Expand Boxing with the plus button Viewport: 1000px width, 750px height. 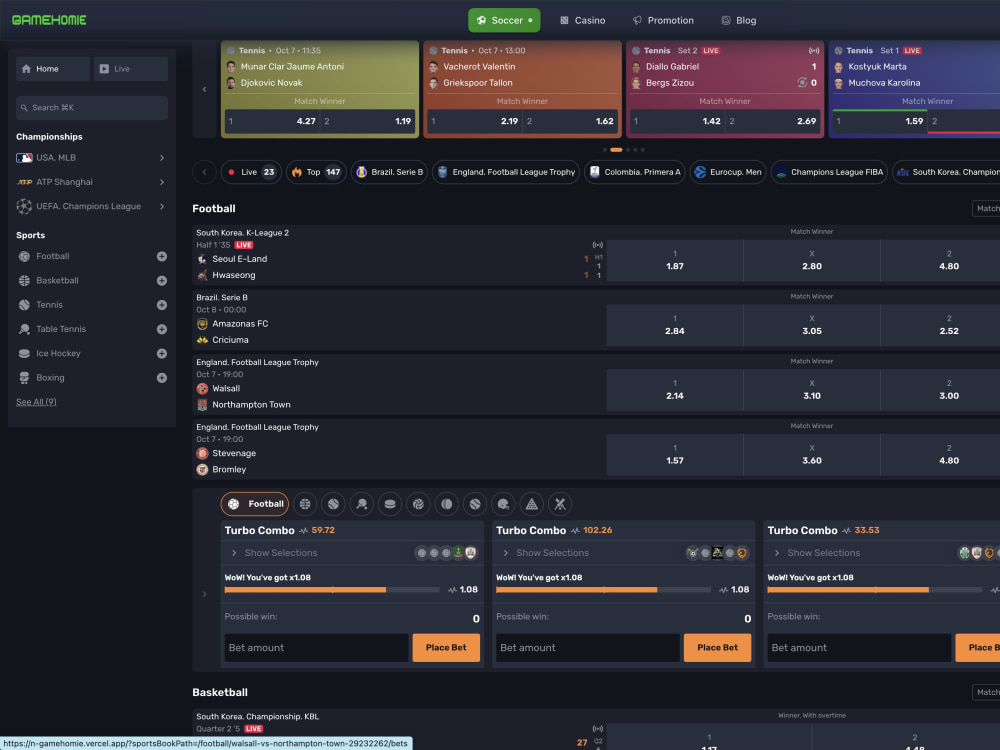point(162,378)
